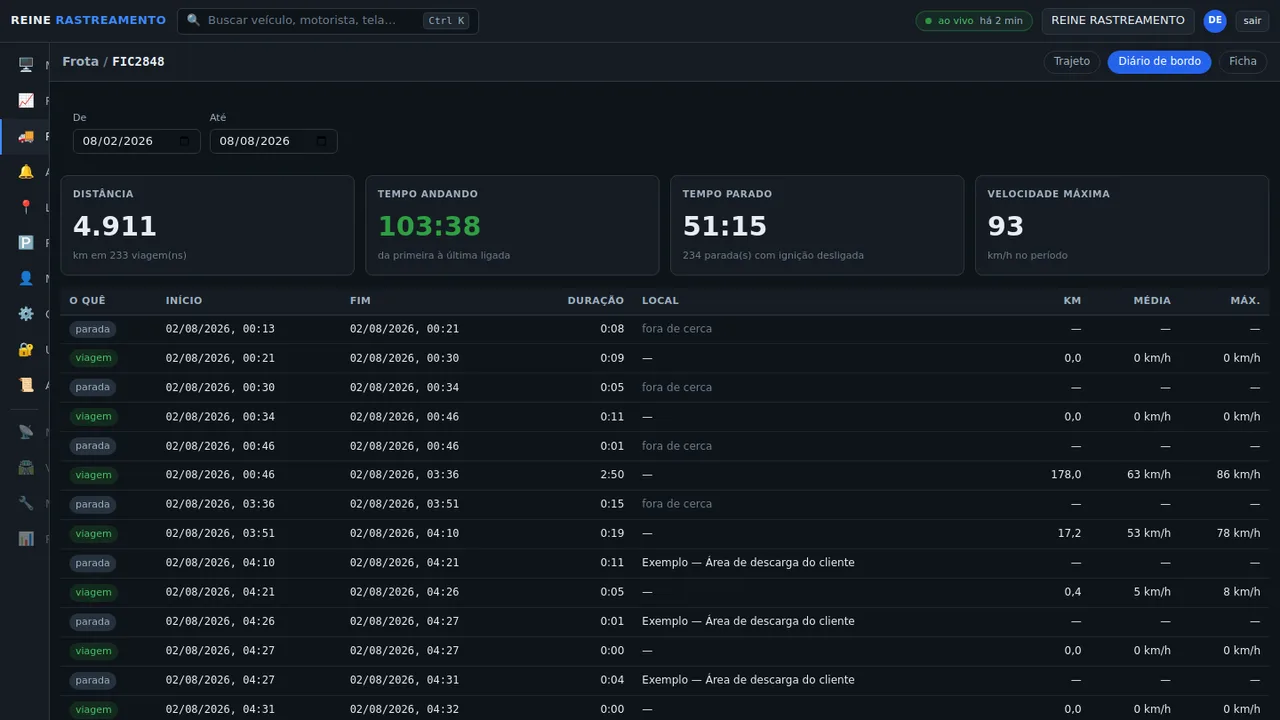The height and width of the screenshot is (720, 1280).
Task: Open the monitor icon in the sidebar
Action: click(x=26, y=65)
